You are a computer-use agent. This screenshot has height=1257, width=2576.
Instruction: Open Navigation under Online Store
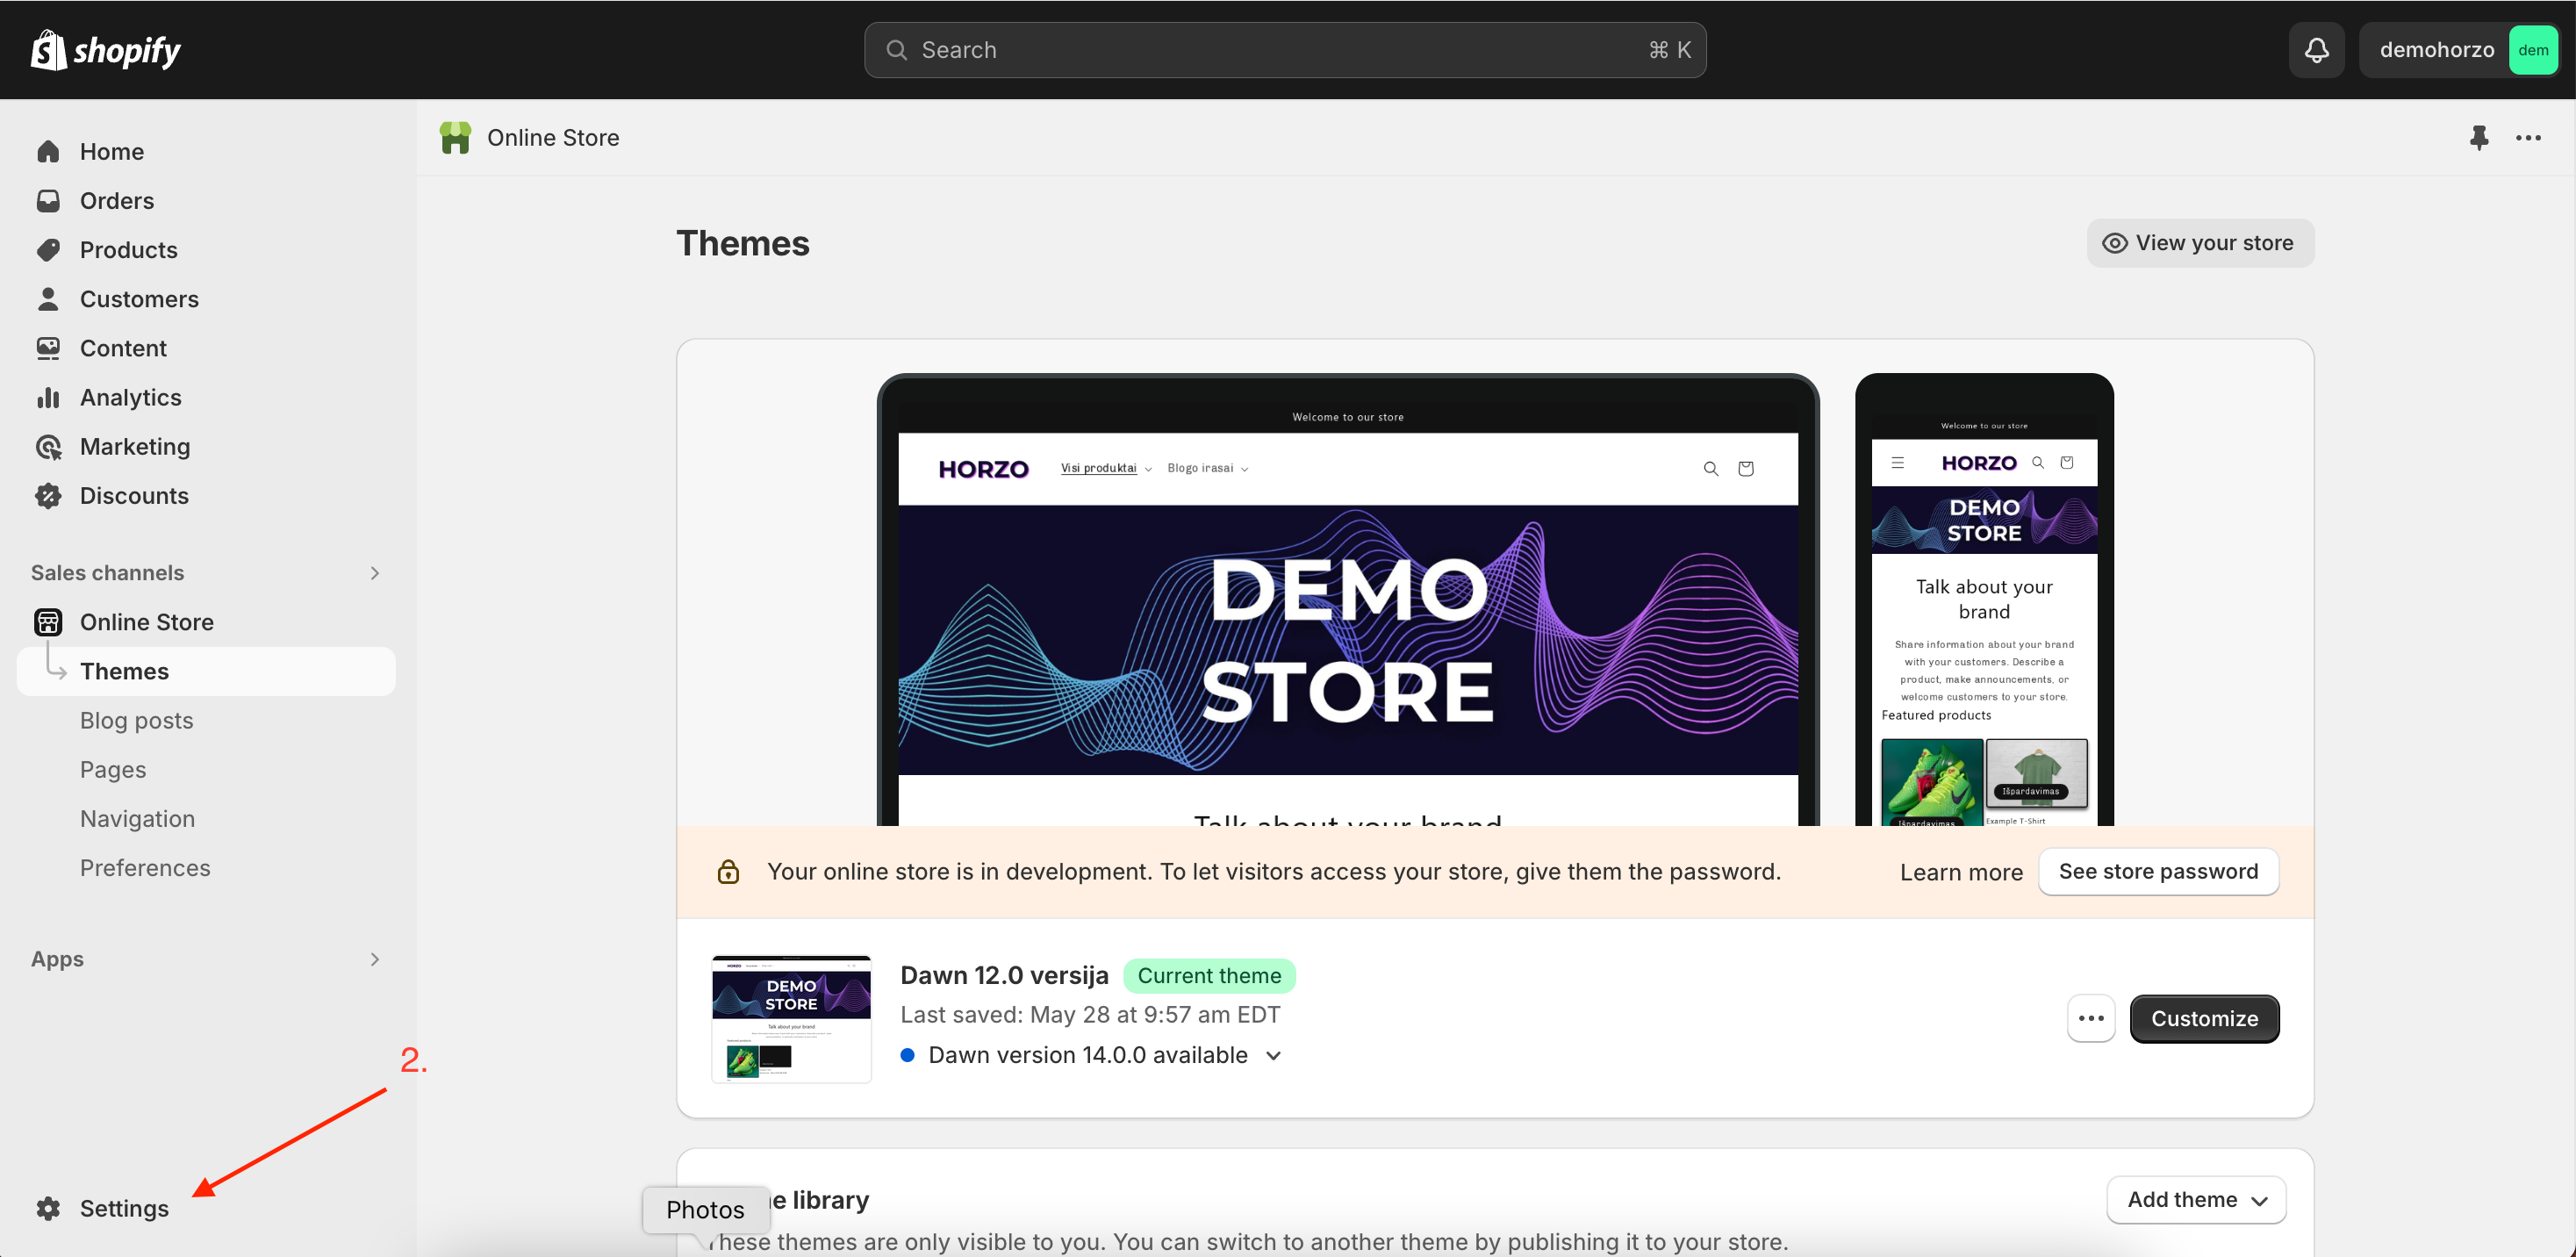pos(138,819)
